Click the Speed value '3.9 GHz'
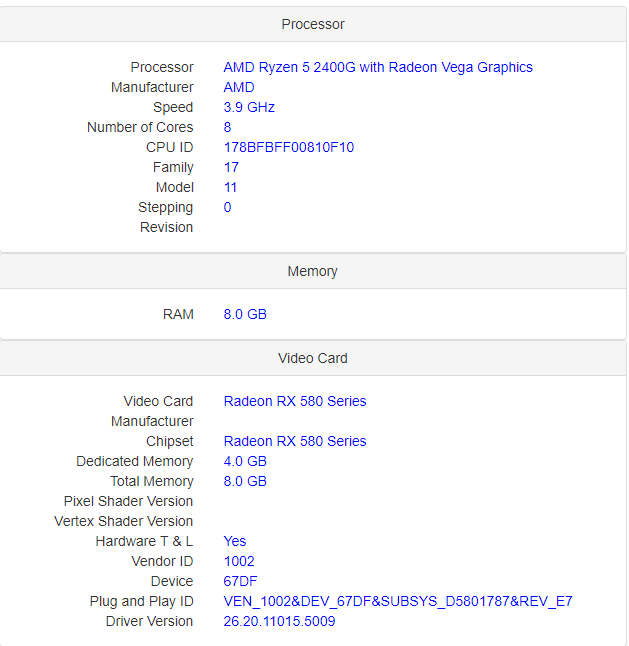Image resolution: width=629 pixels, height=646 pixels. (x=249, y=107)
